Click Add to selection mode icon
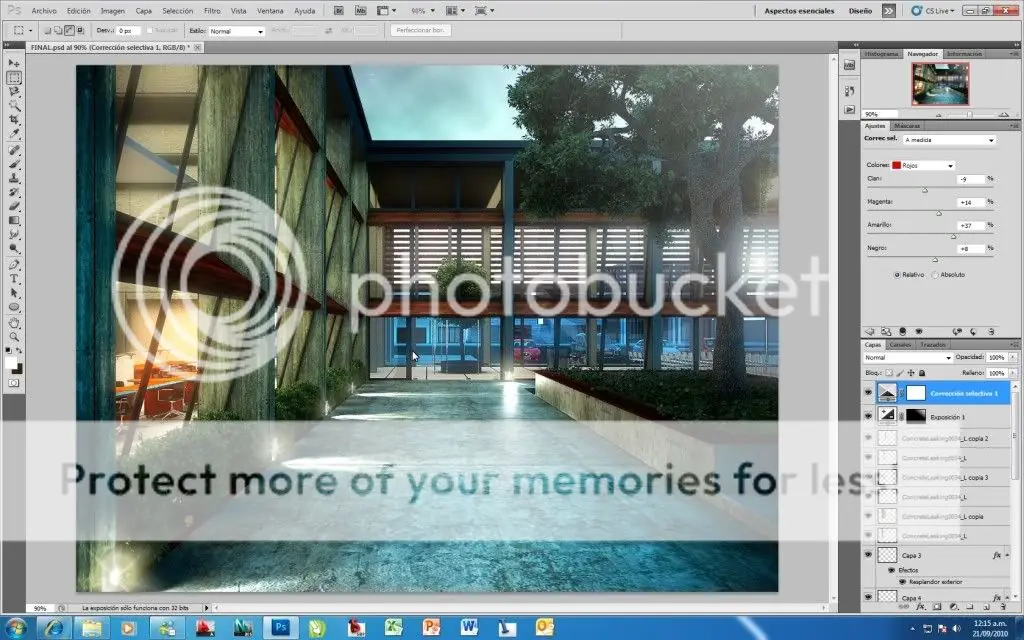 [x=58, y=31]
